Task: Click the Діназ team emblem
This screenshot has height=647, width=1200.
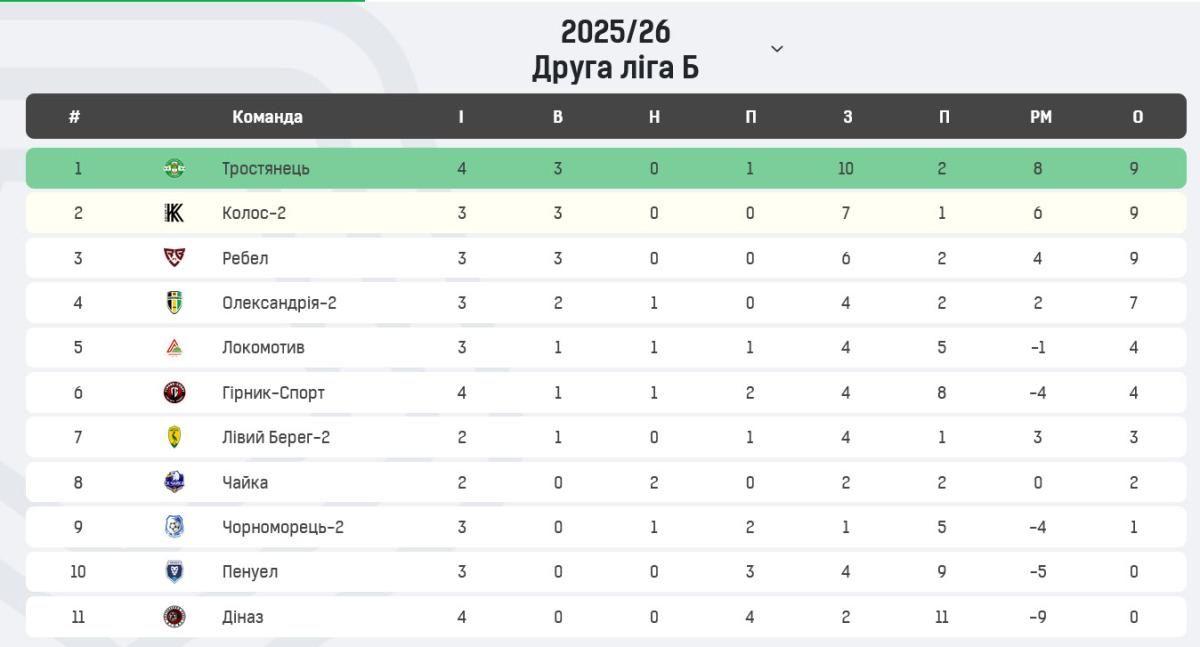Action: pos(174,617)
